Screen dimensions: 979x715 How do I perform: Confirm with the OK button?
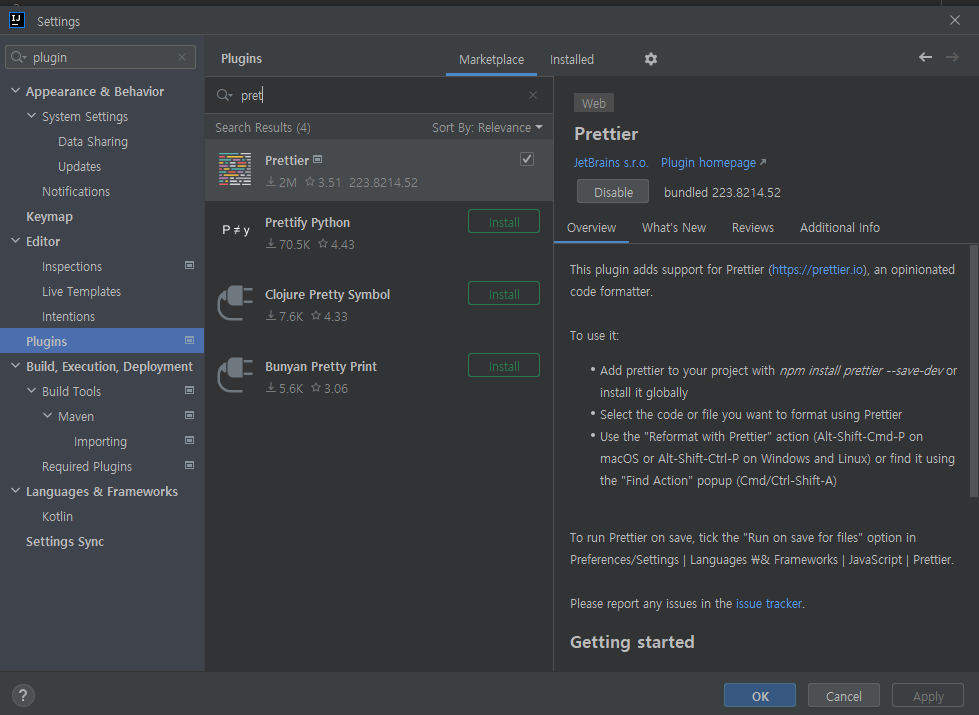(x=760, y=696)
